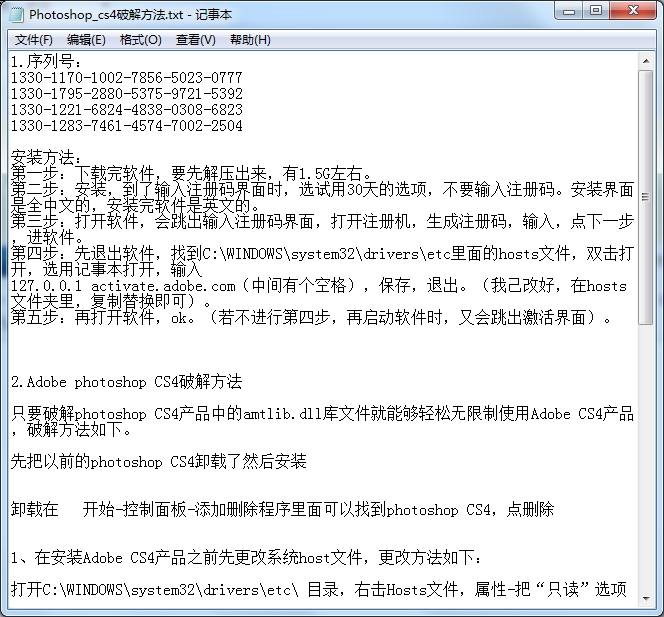This screenshot has height=617, width=664.
Task: Click serial number 1330-1283-7461-4574-7002-2504
Action: [127, 126]
